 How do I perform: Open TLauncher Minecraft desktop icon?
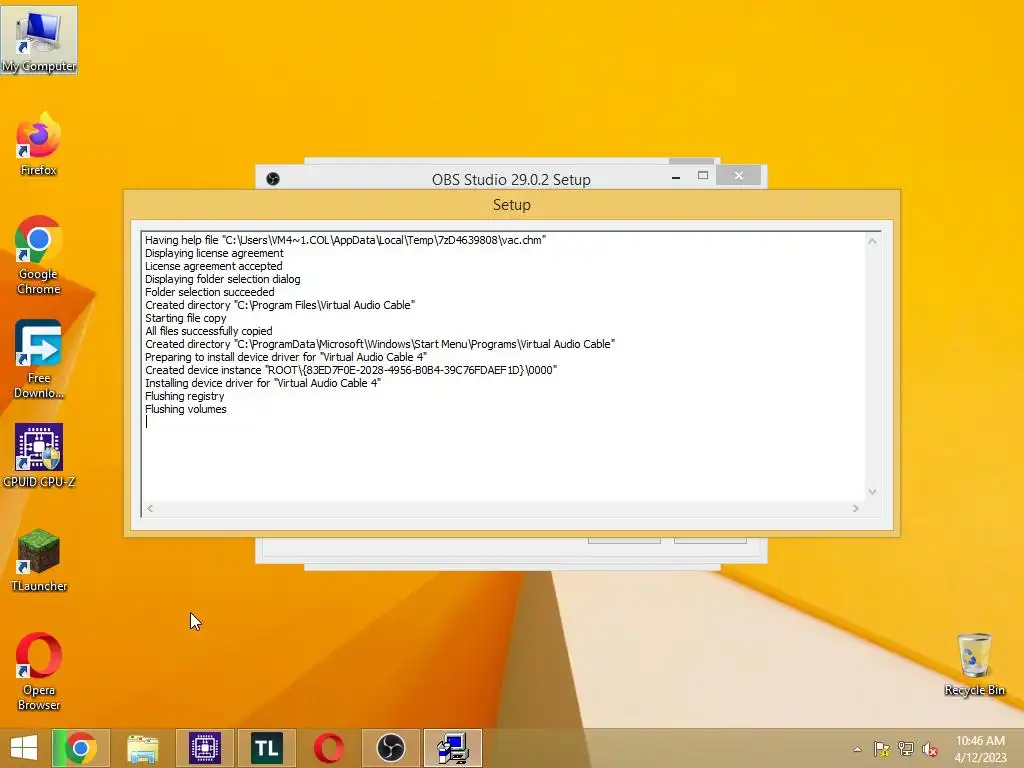pyautogui.click(x=39, y=560)
